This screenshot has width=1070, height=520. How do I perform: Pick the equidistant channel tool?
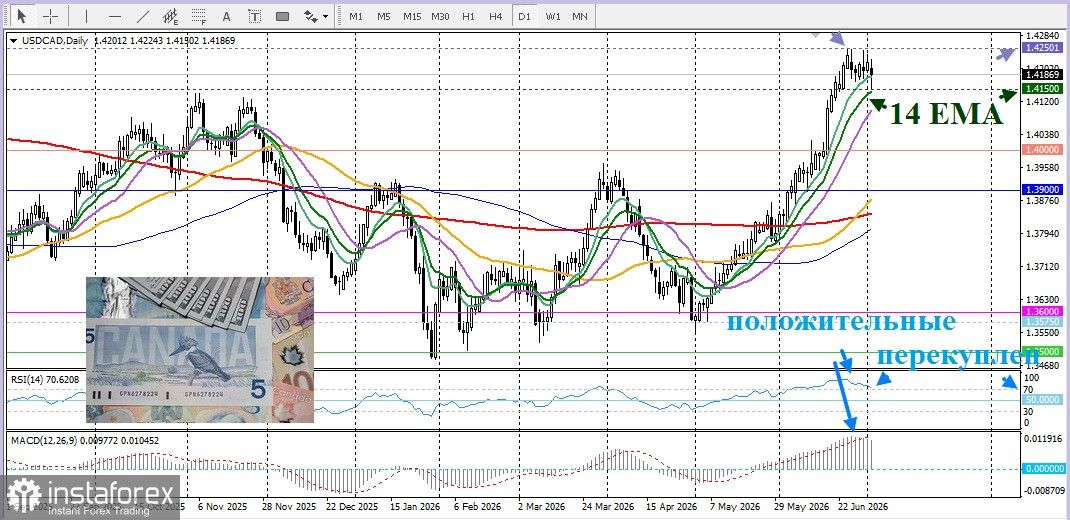click(x=171, y=16)
